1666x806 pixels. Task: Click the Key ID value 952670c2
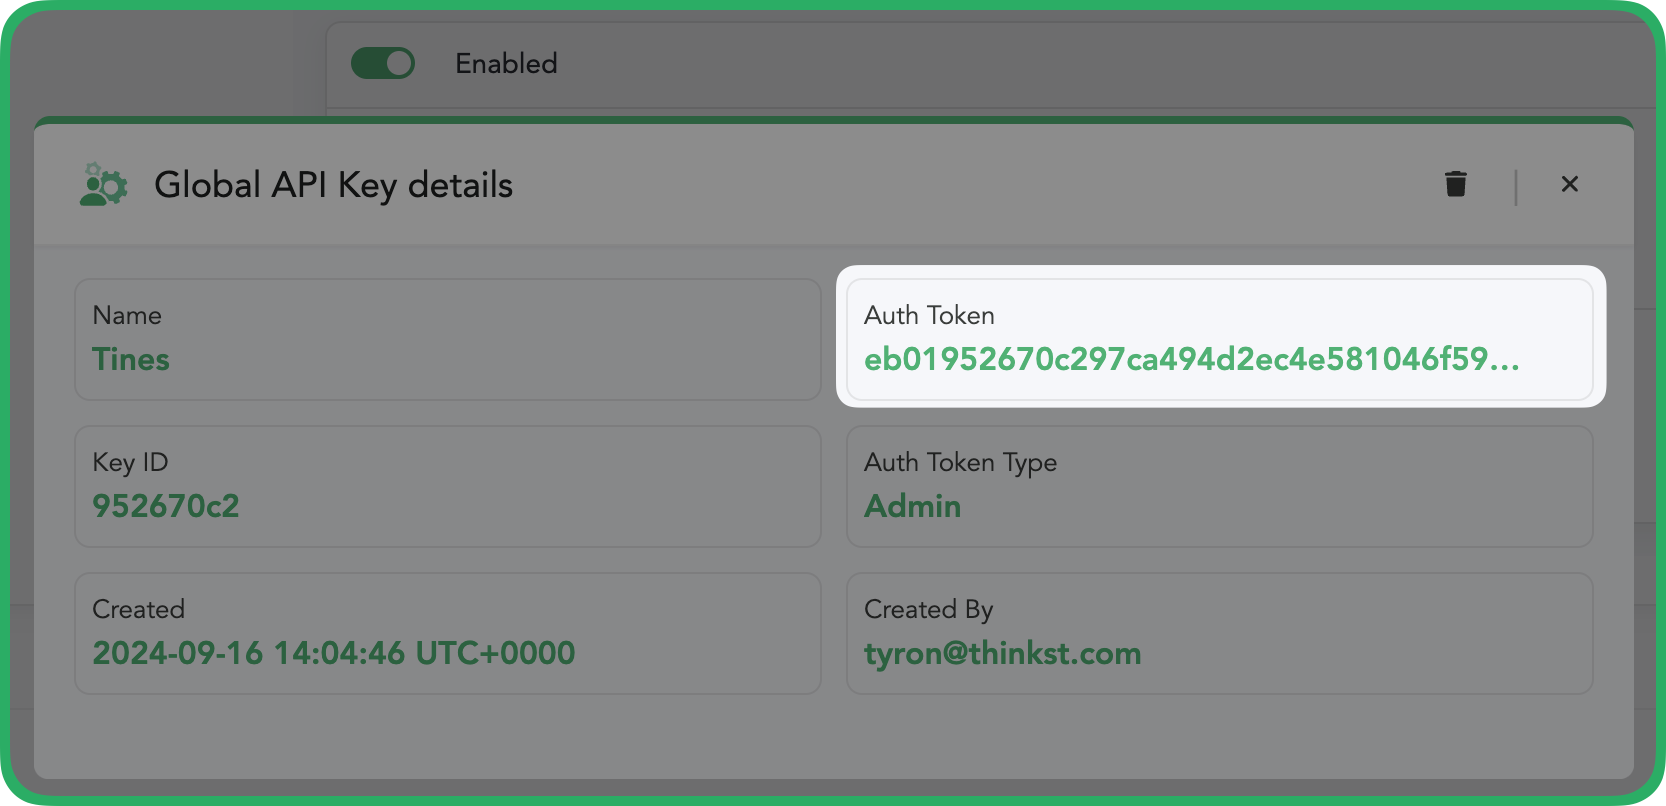[x=166, y=506]
